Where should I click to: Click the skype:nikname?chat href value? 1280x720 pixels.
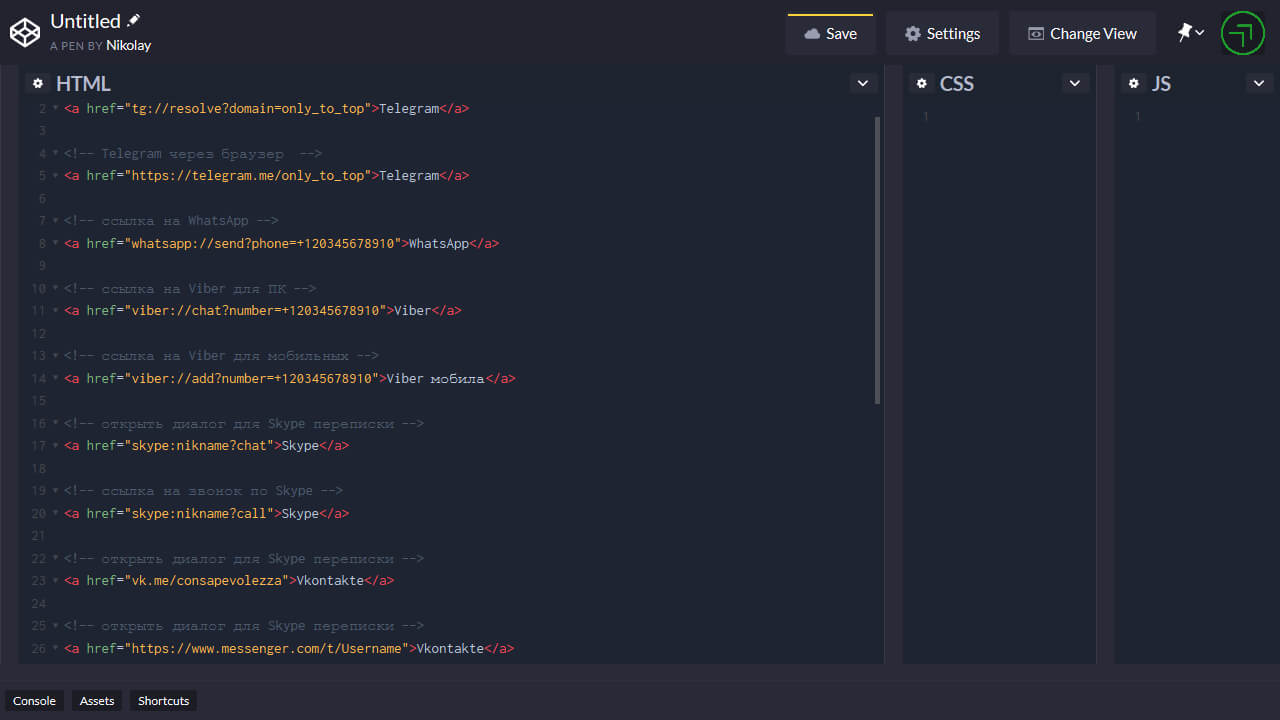[x=199, y=445]
